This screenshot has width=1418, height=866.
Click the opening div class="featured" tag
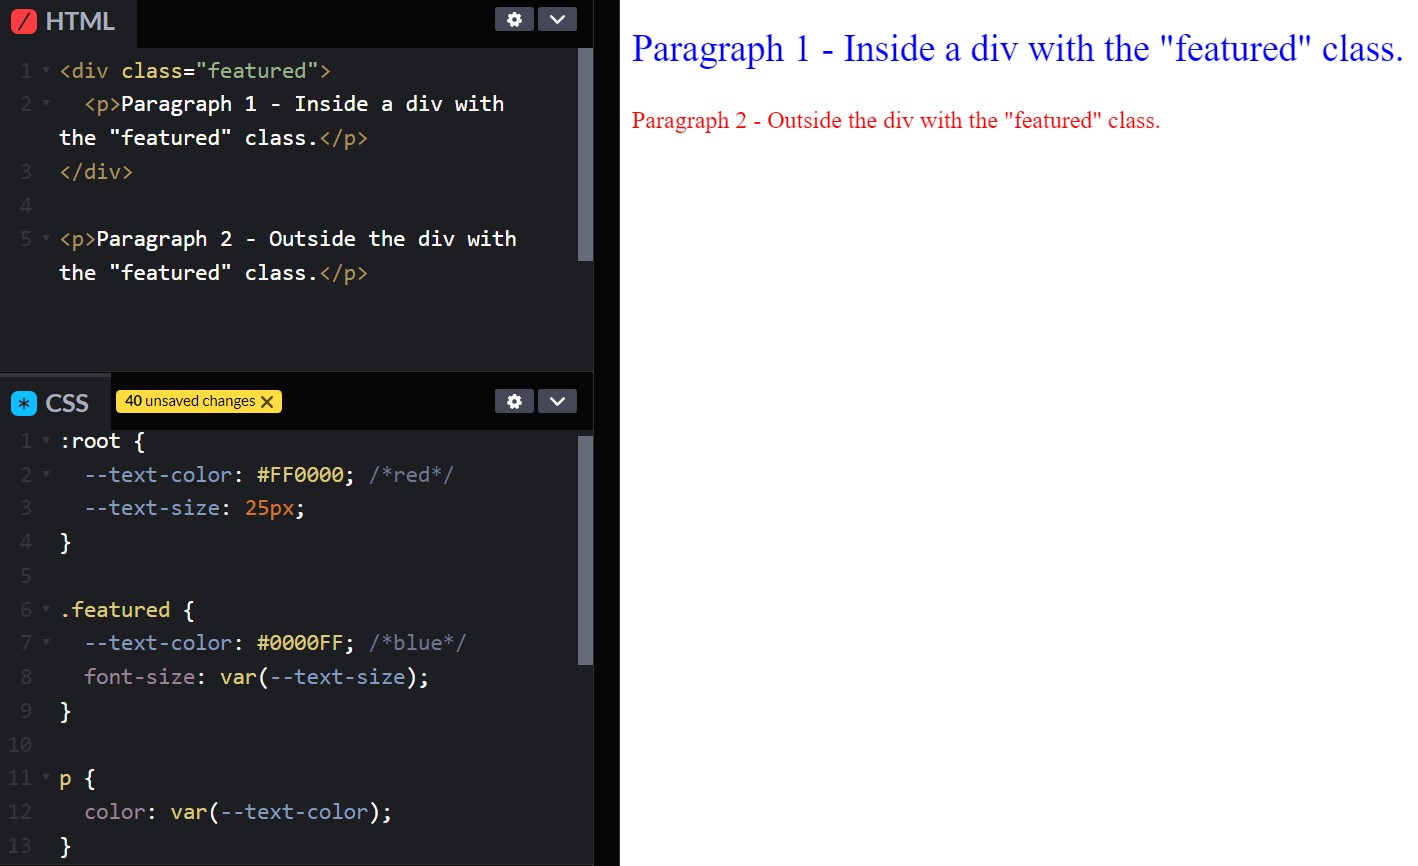(x=195, y=71)
